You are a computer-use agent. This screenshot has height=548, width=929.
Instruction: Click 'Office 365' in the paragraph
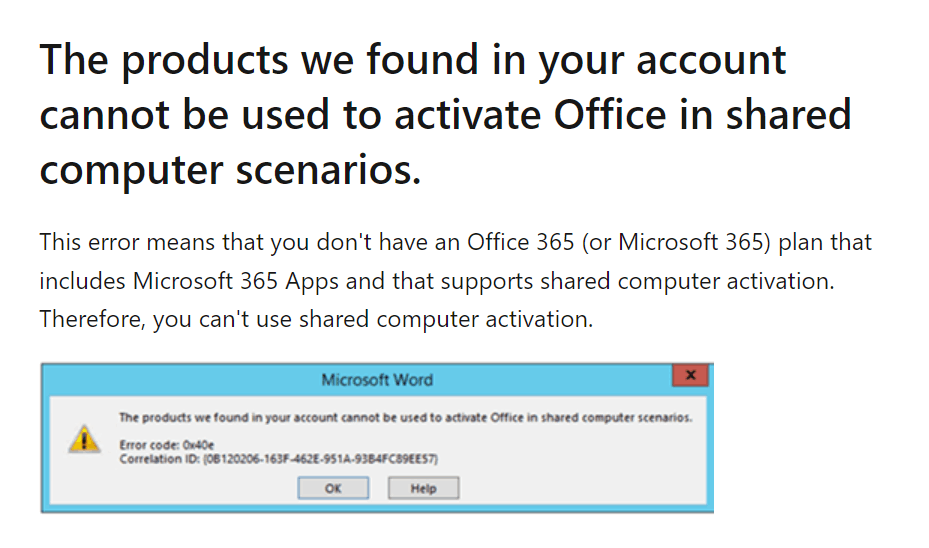pos(521,242)
